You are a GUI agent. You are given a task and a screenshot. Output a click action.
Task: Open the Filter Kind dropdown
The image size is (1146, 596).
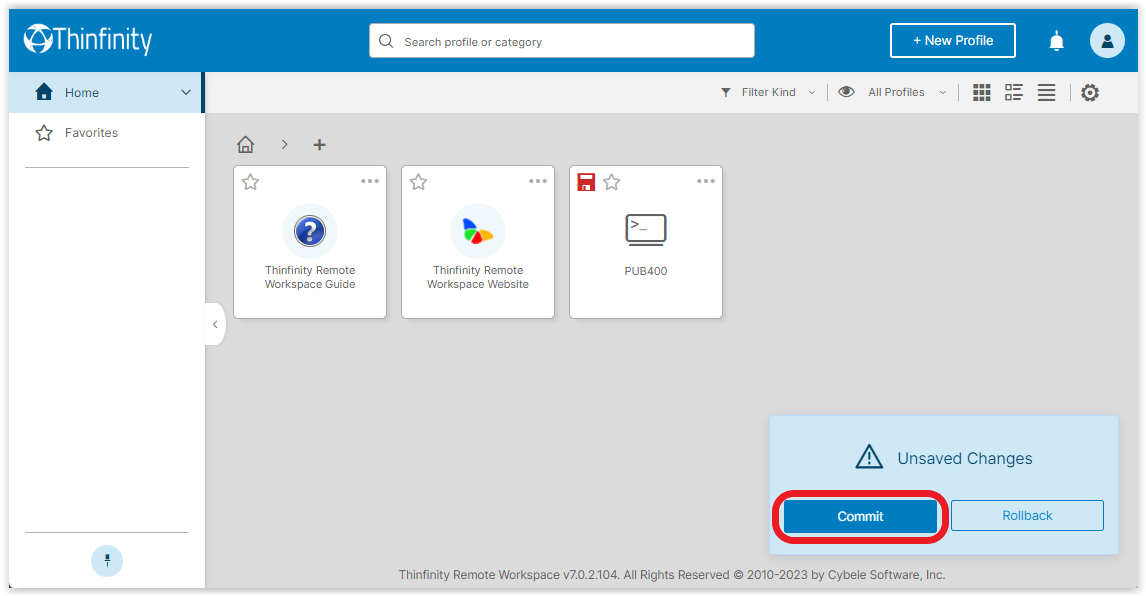pyautogui.click(x=768, y=92)
